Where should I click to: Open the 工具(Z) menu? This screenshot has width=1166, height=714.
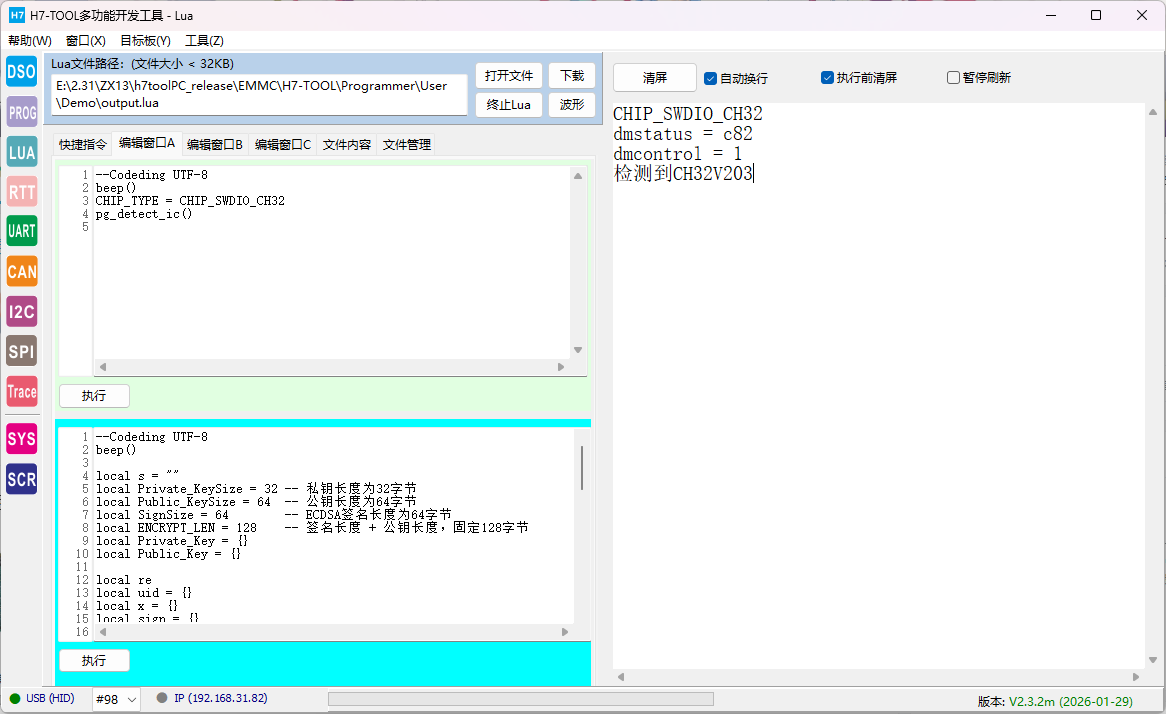pyautogui.click(x=204, y=40)
